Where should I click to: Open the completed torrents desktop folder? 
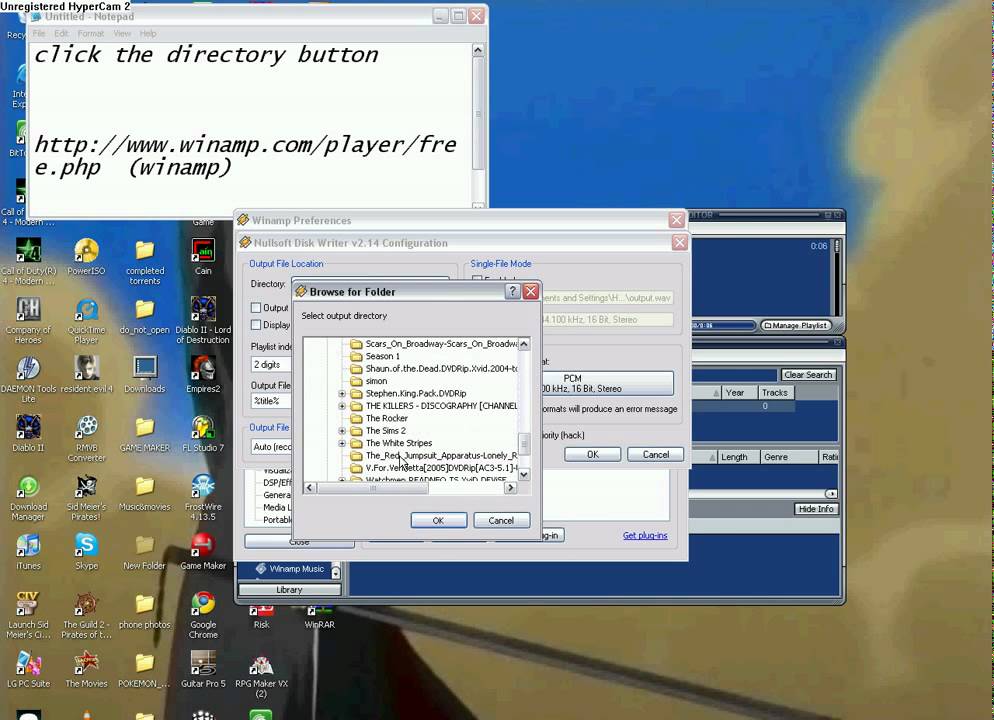pyautogui.click(x=145, y=261)
